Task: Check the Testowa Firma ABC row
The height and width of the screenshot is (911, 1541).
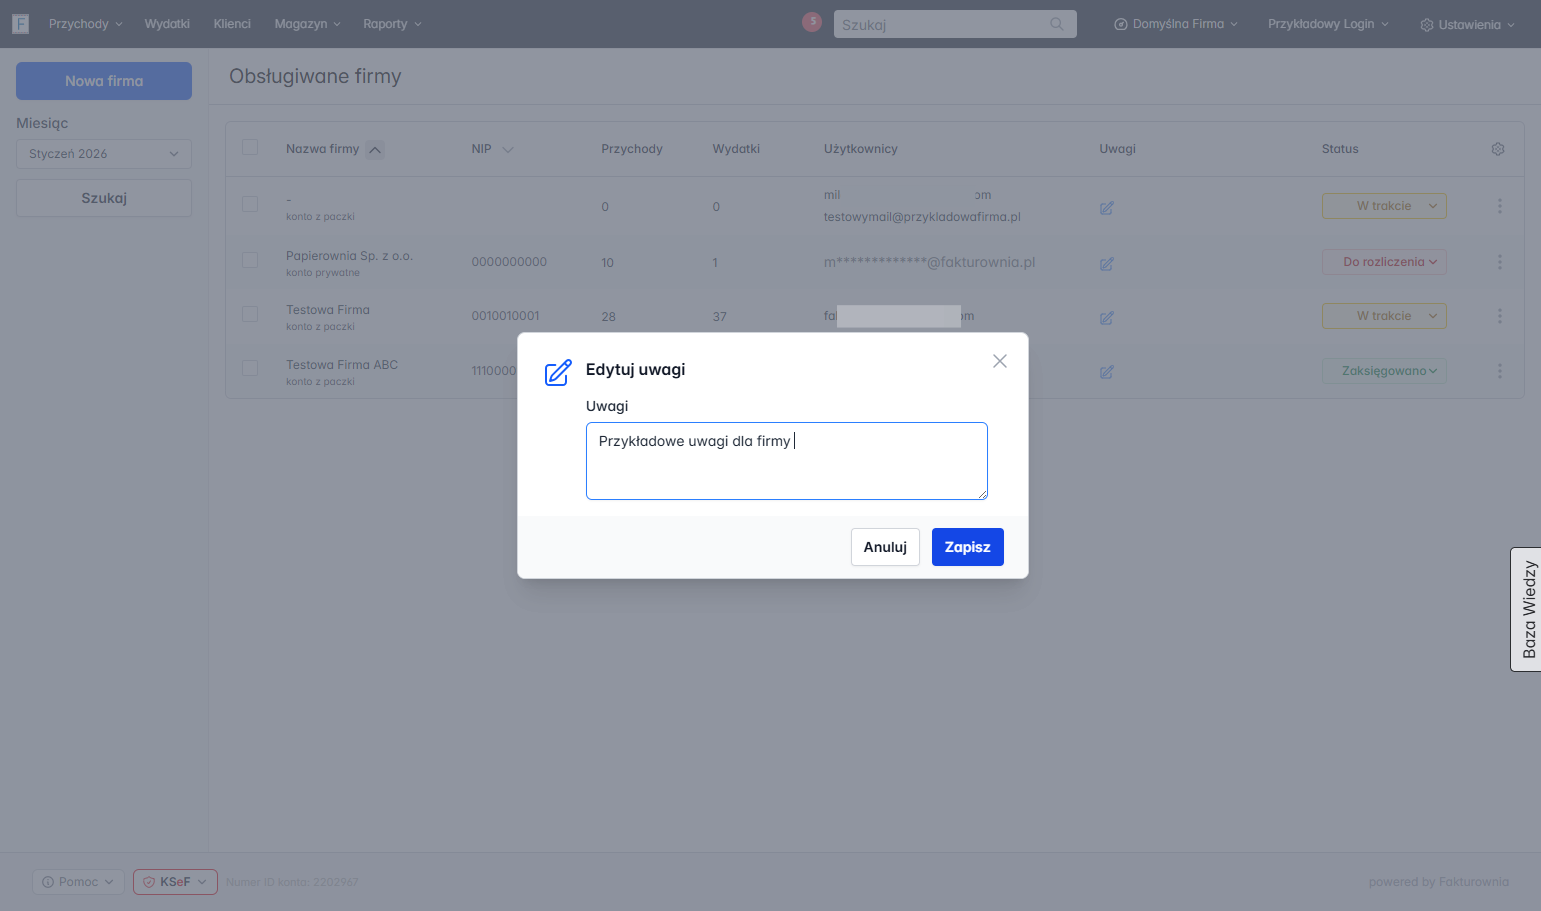Action: click(250, 368)
